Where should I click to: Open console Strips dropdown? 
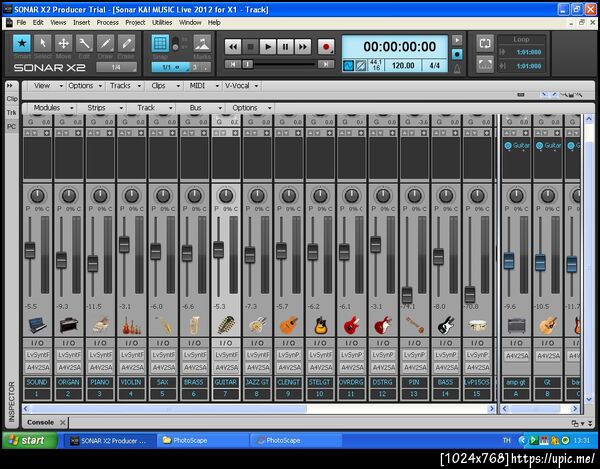pos(105,108)
